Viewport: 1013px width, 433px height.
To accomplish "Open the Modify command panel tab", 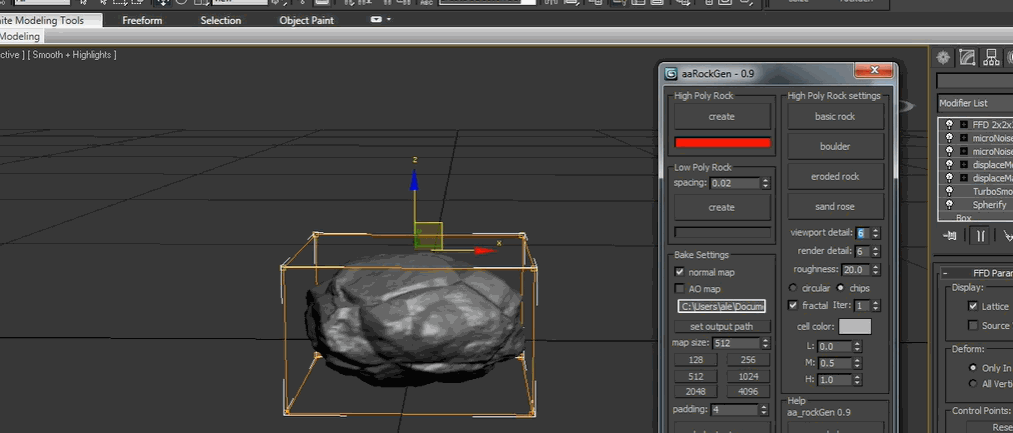I will click(967, 58).
